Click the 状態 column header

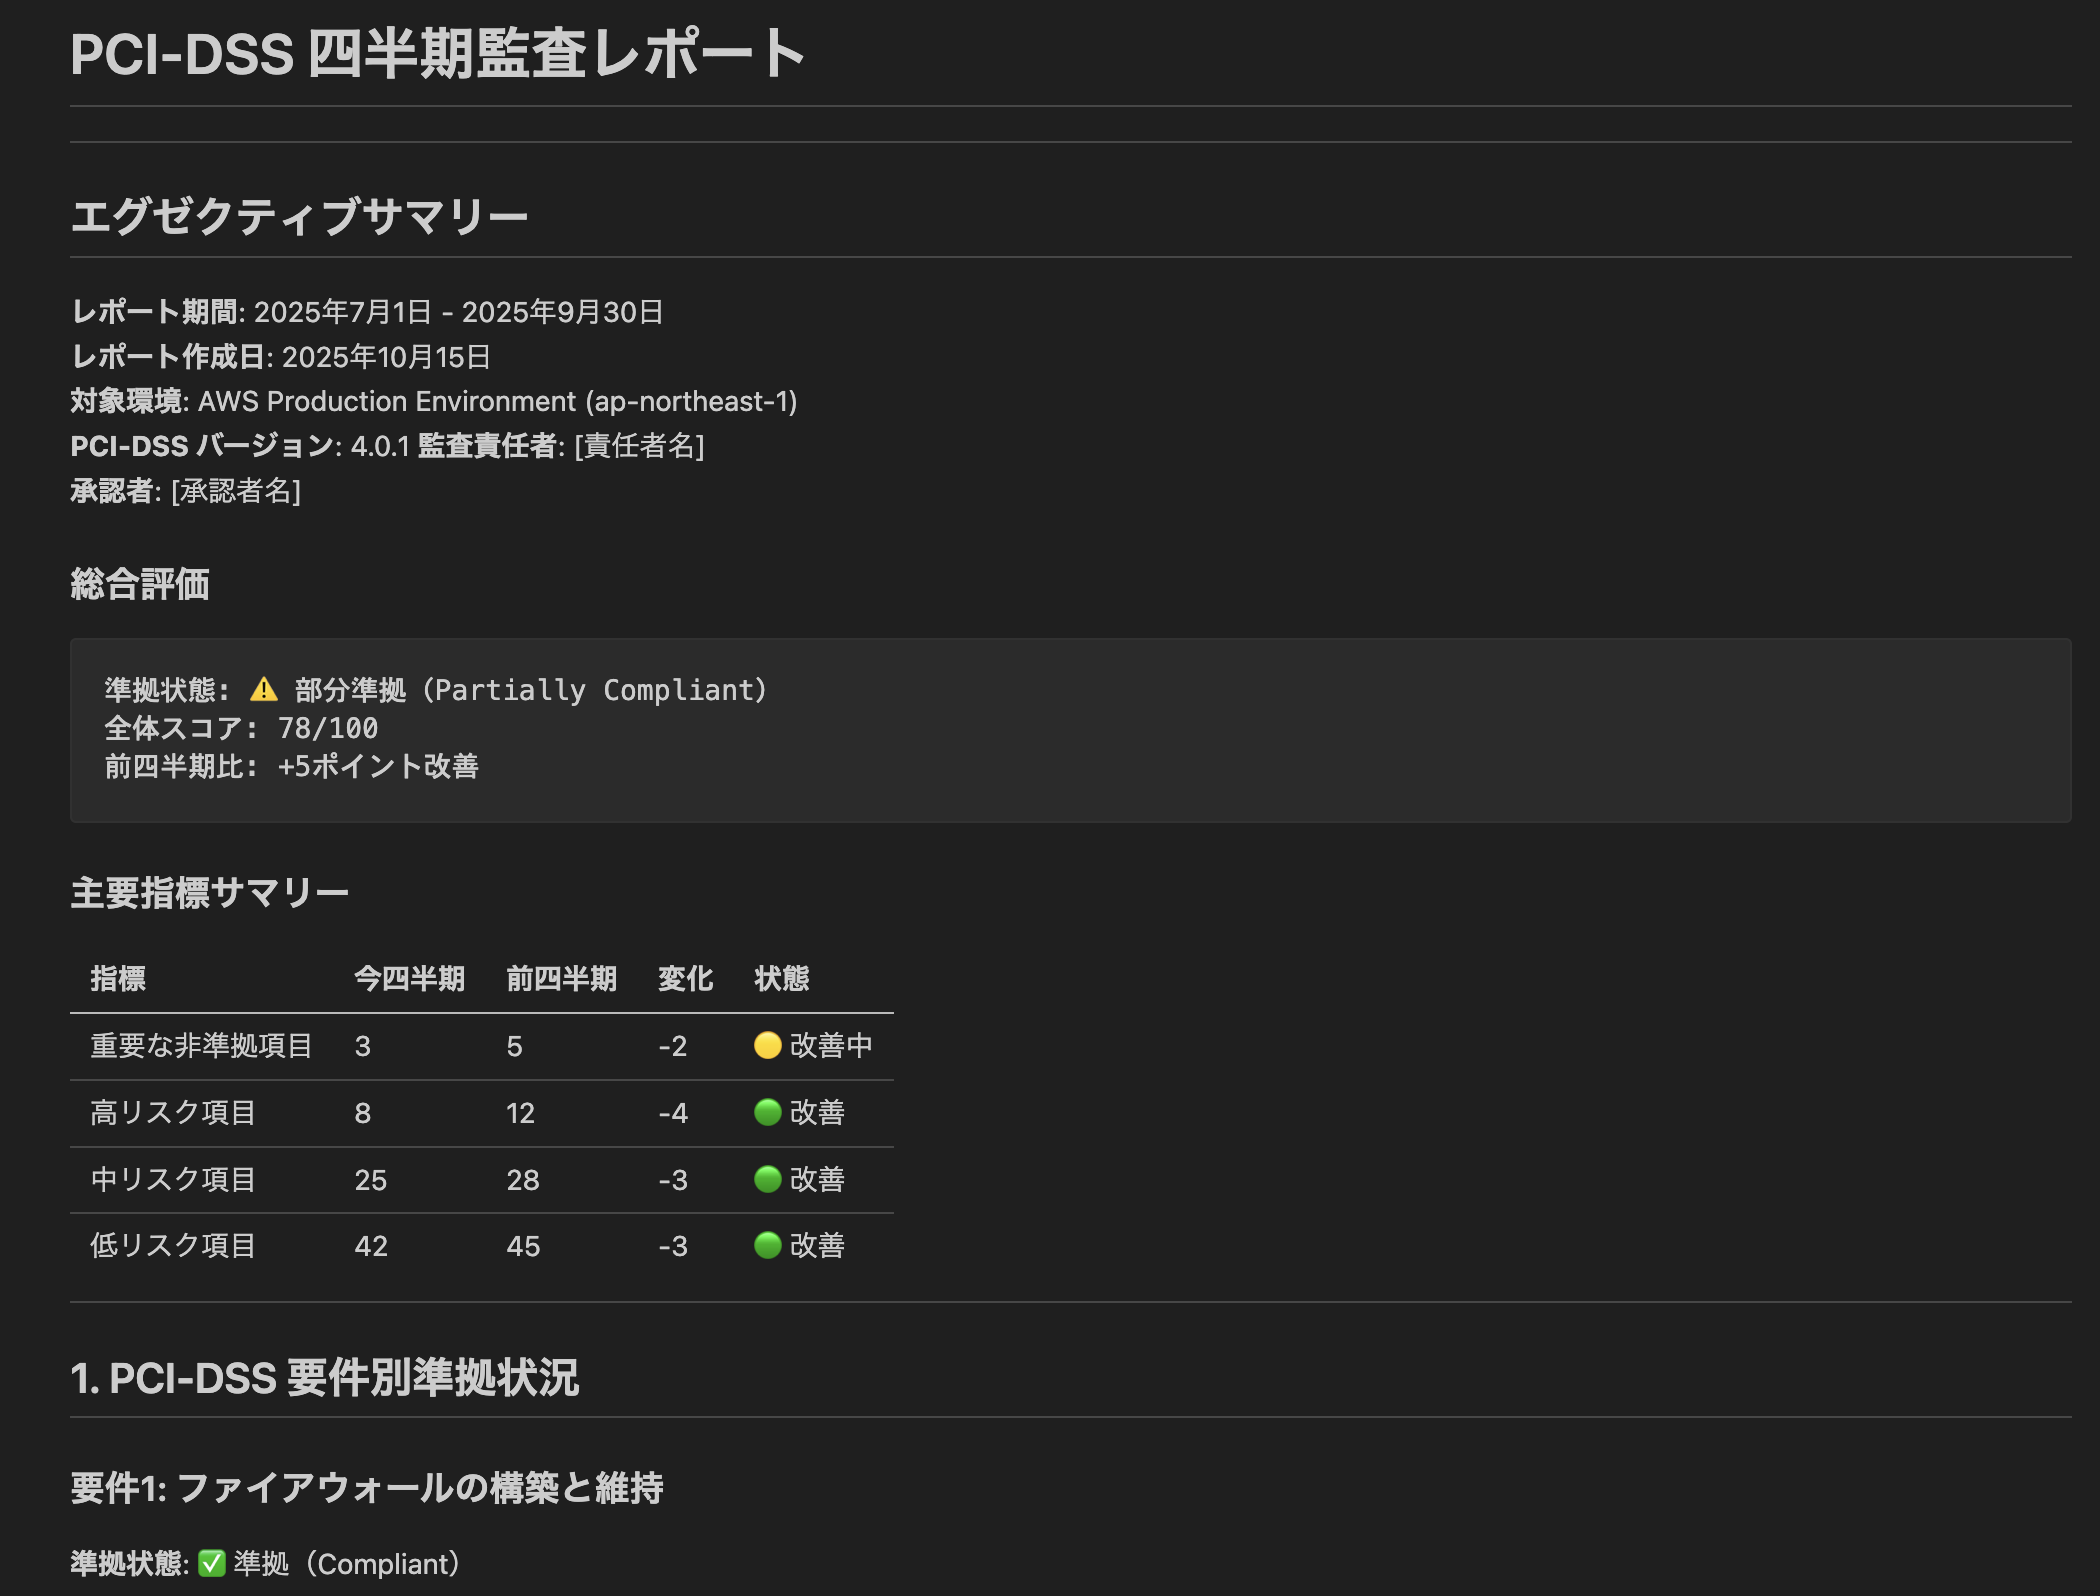click(x=782, y=978)
